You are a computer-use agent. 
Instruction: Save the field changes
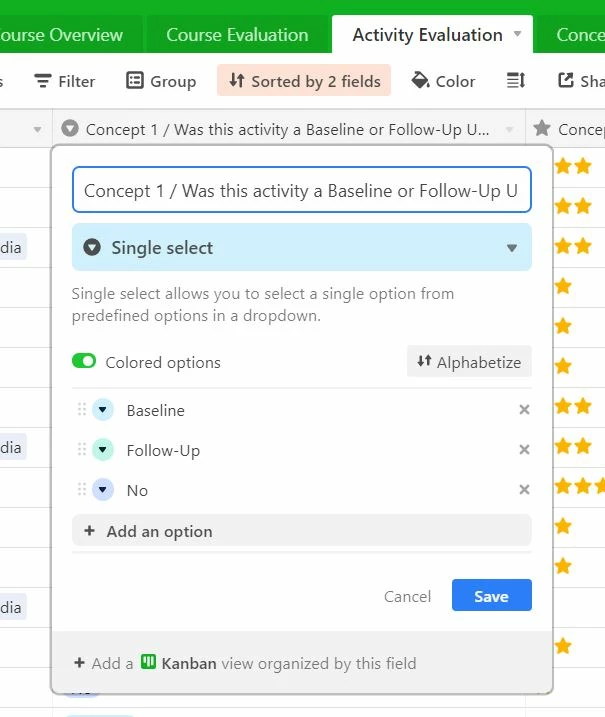coord(492,595)
